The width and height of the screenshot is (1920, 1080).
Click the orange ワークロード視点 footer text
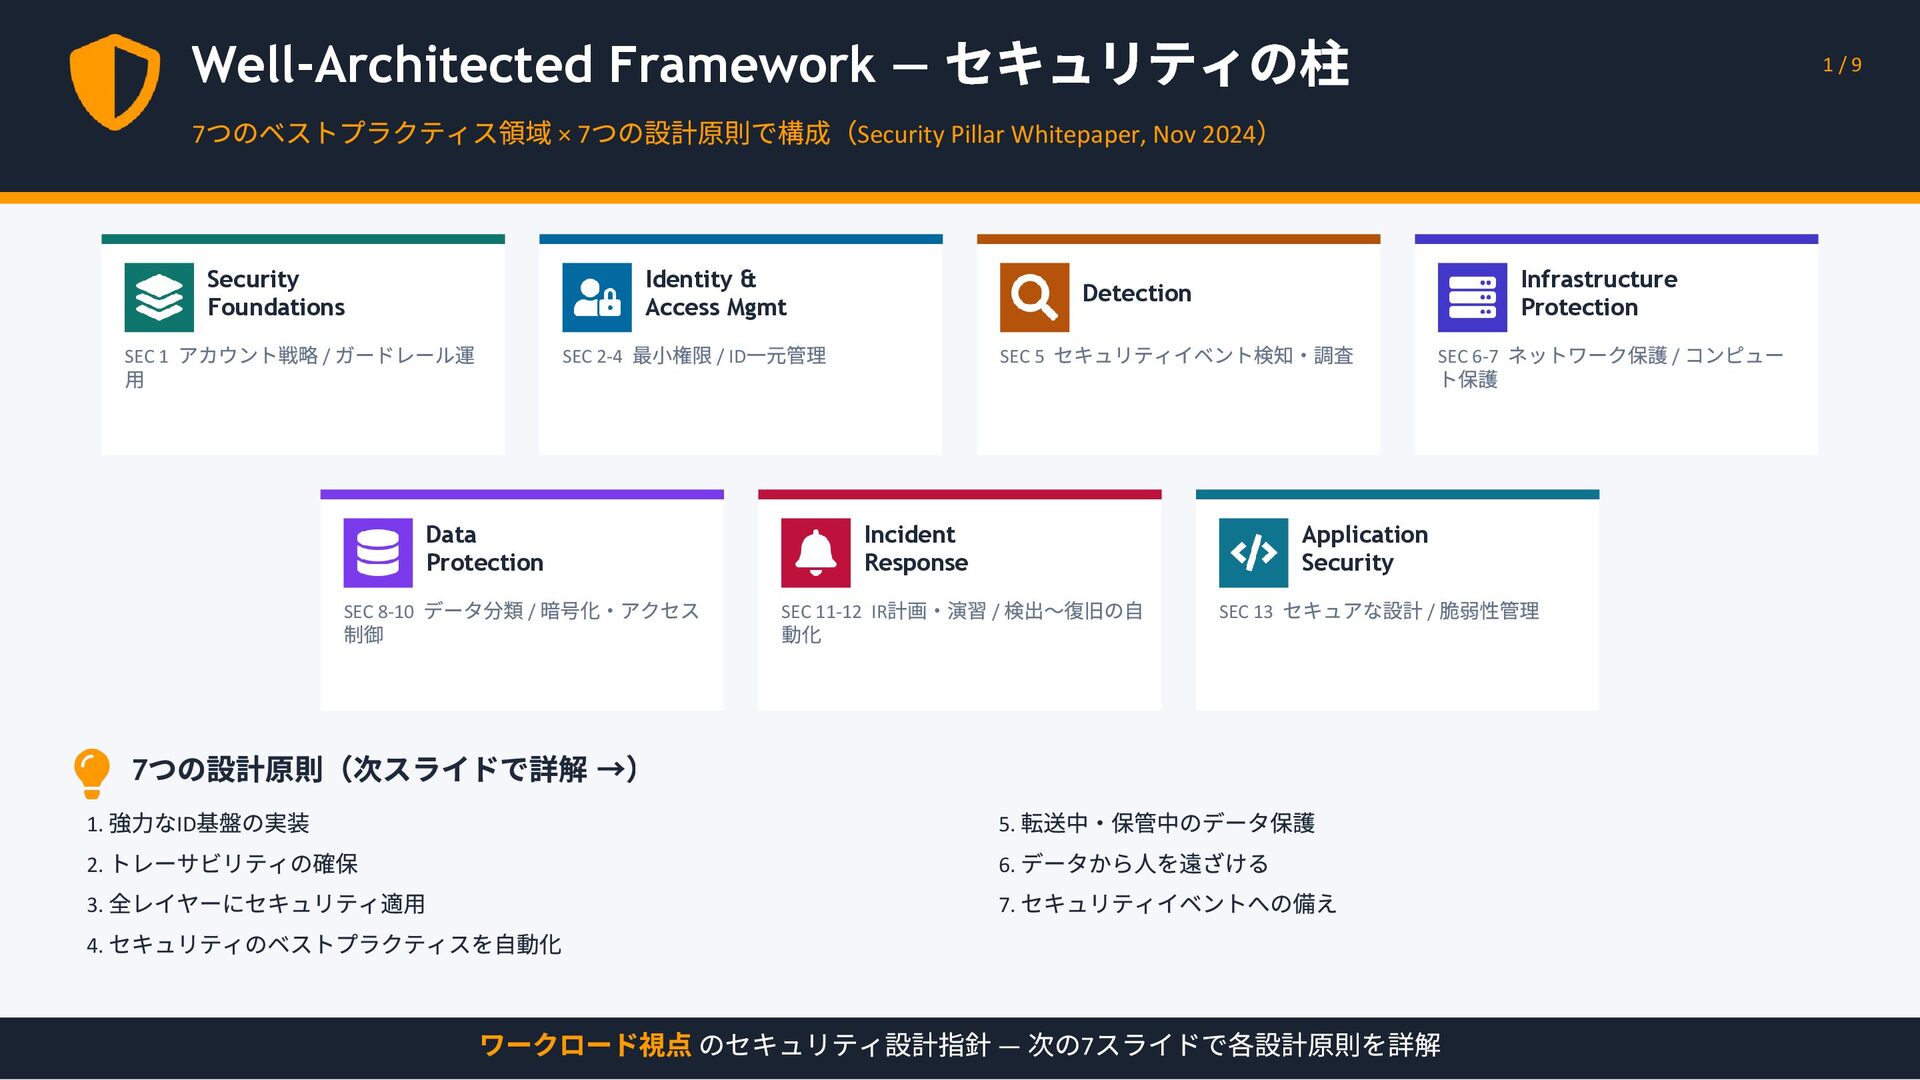pyautogui.click(x=585, y=1045)
